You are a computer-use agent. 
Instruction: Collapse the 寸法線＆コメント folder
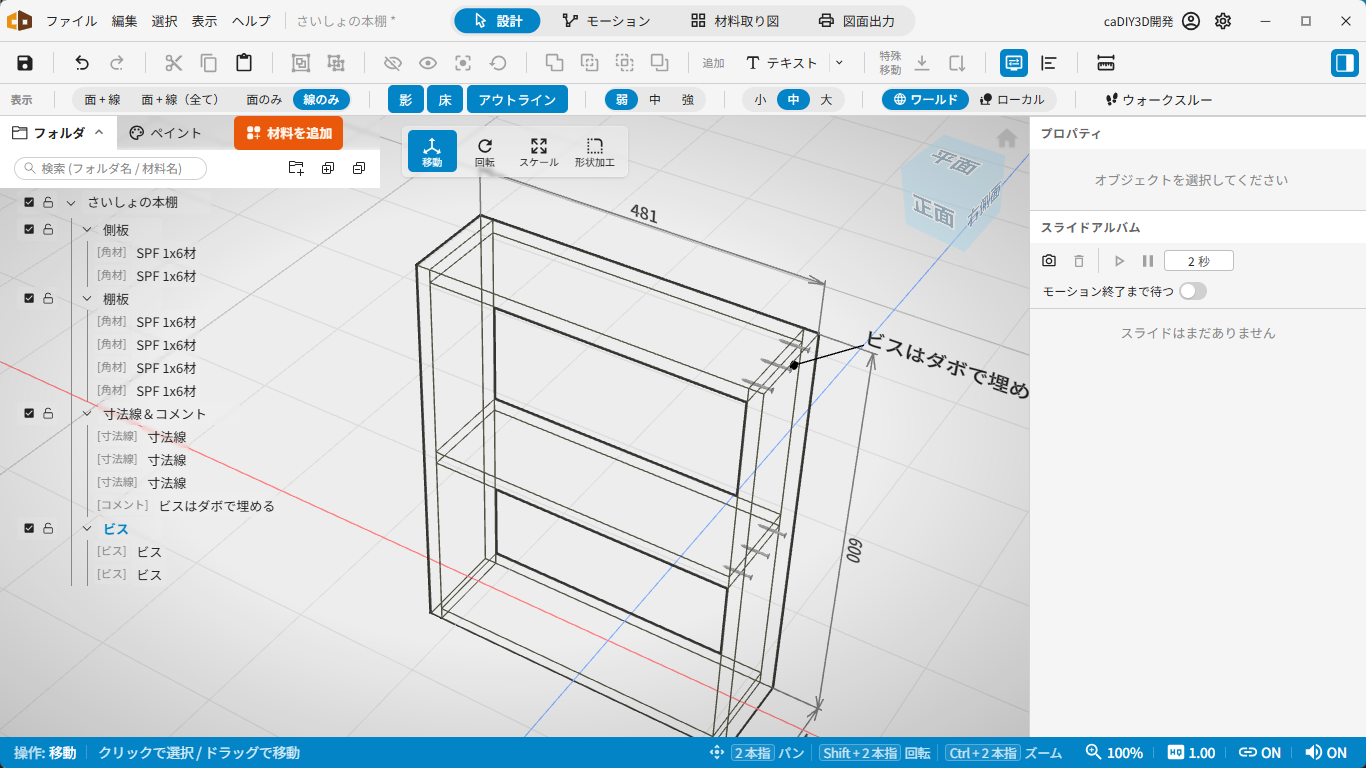(87, 414)
